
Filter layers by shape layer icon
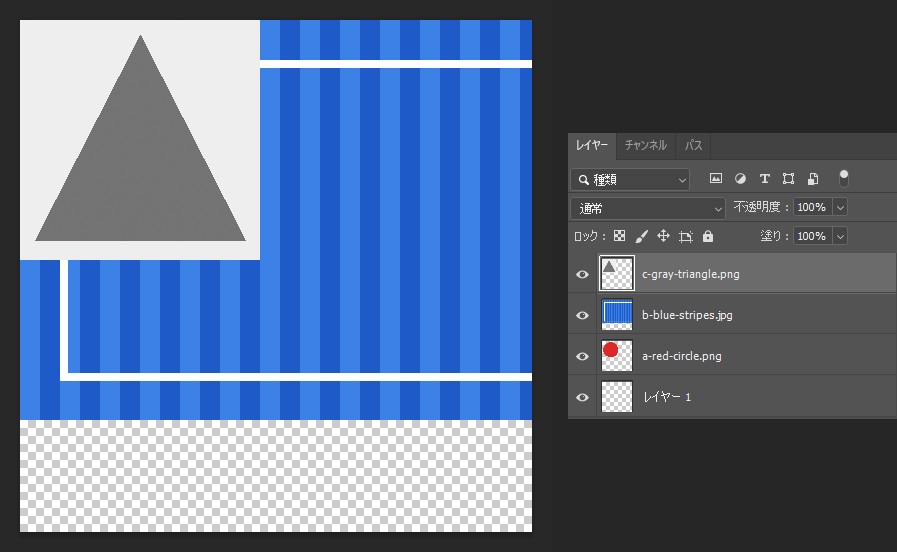point(788,178)
